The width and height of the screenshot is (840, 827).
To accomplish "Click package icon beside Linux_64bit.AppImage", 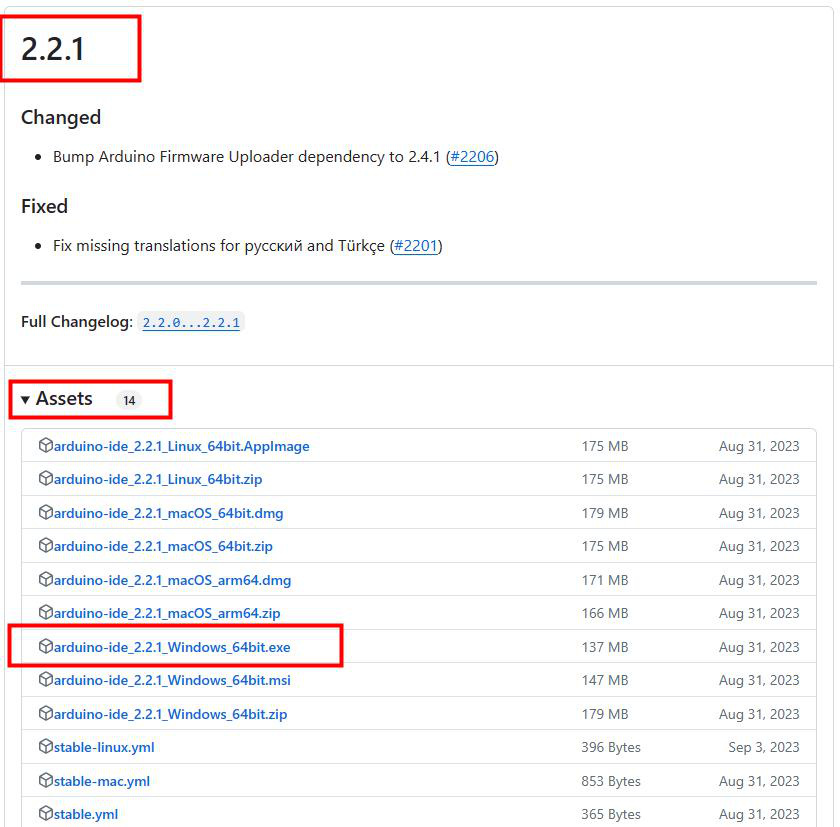I will (x=46, y=445).
